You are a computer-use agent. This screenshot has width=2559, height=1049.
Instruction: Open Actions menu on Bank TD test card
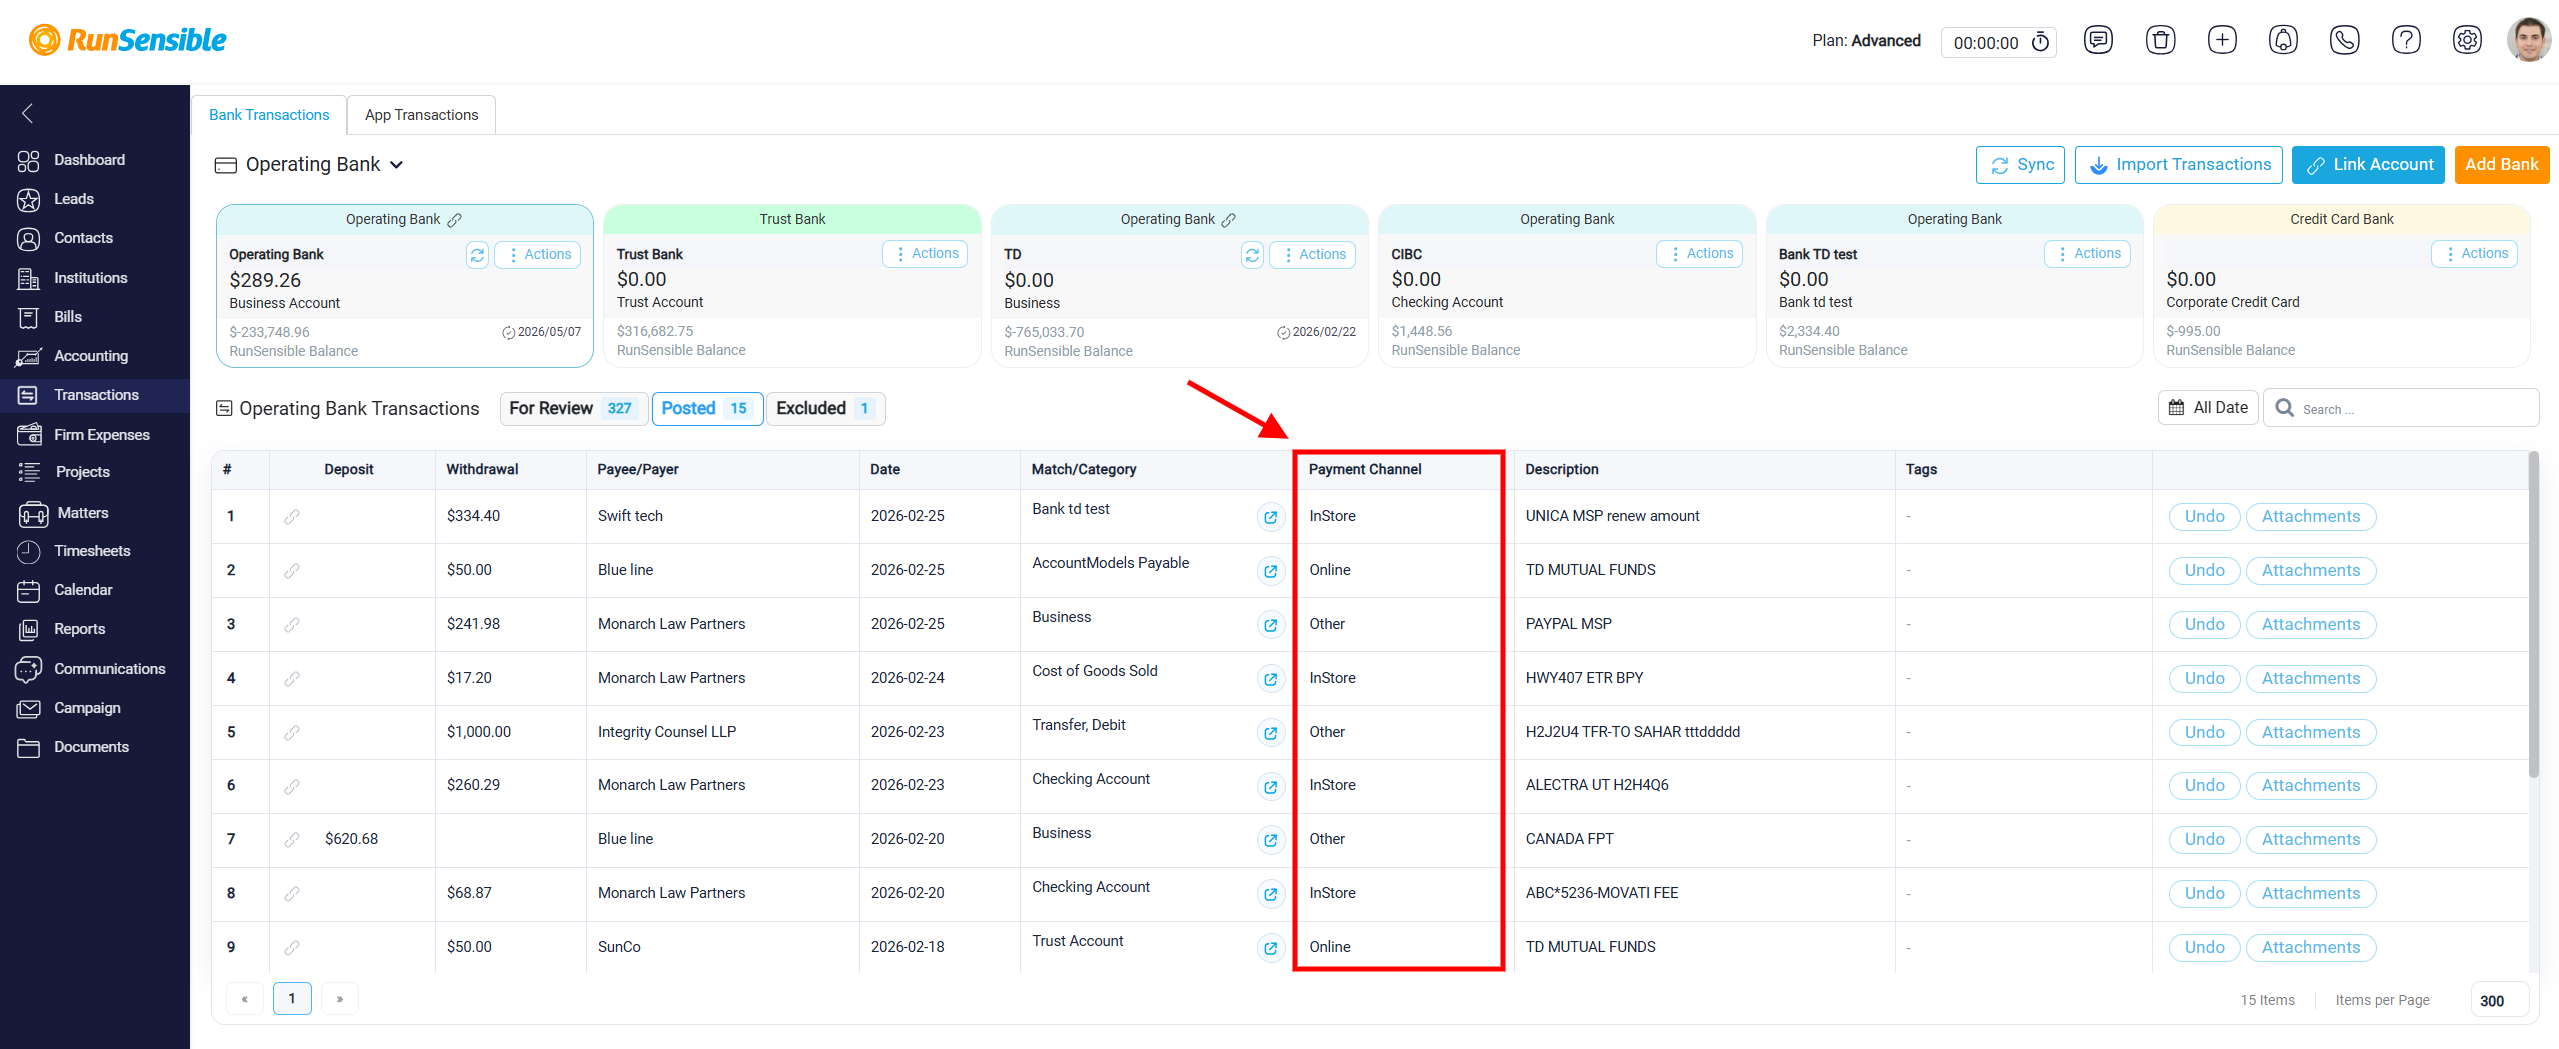coord(2088,254)
